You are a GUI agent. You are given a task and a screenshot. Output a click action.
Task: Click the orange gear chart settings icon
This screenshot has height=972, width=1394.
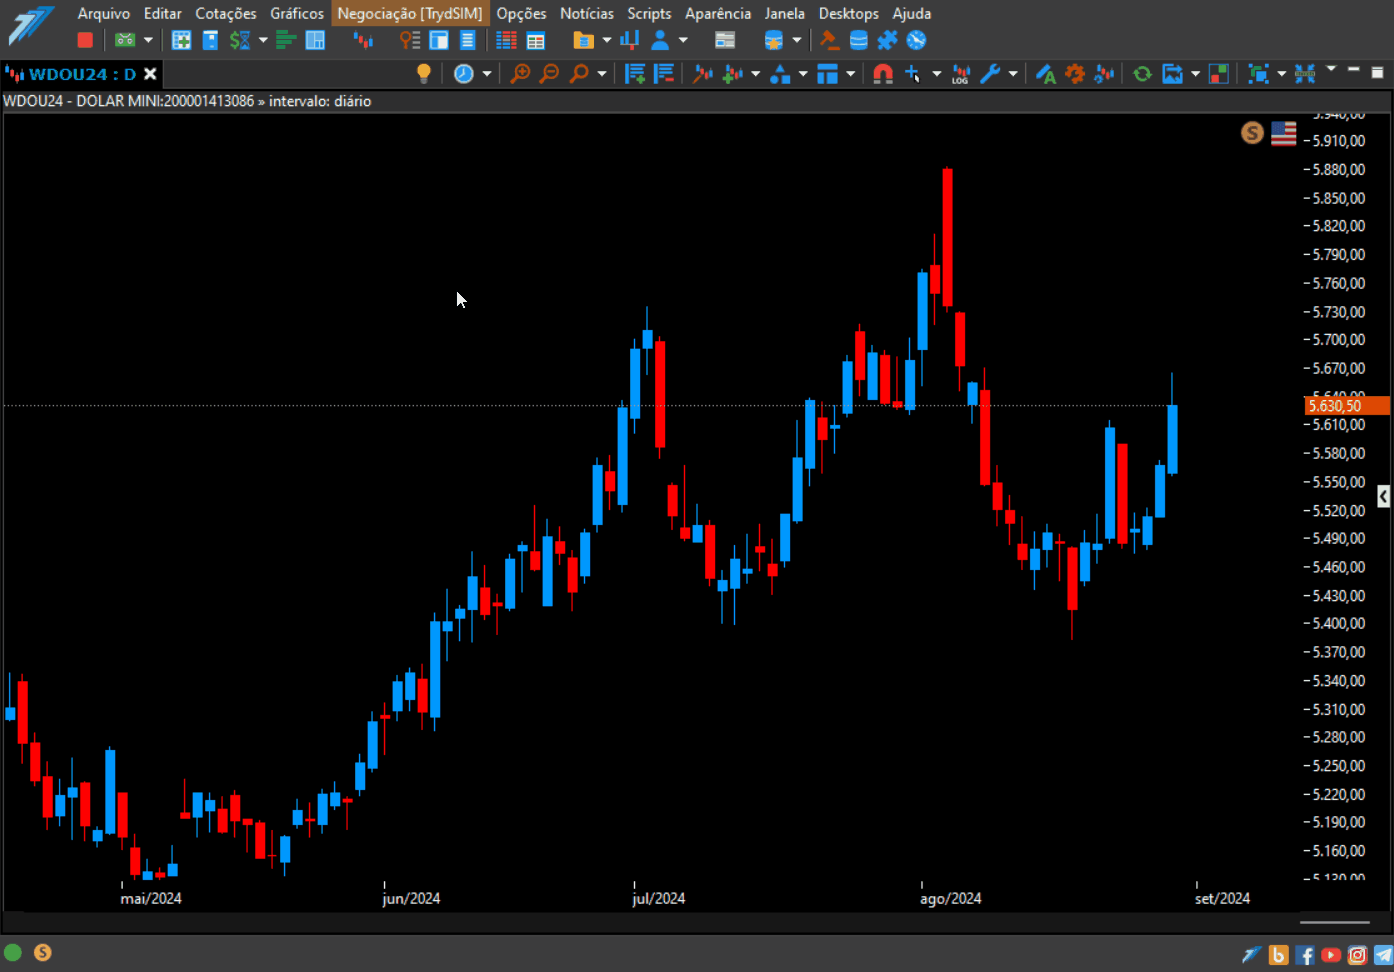coord(1075,73)
